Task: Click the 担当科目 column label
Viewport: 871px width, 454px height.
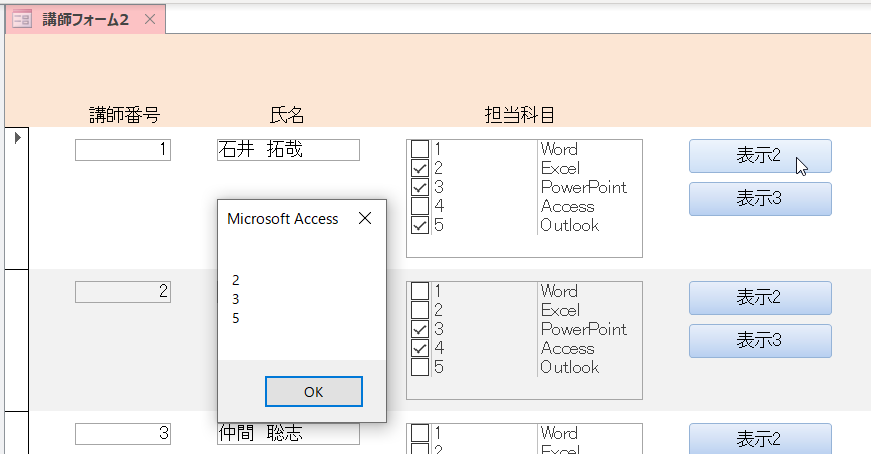Action: [519, 115]
